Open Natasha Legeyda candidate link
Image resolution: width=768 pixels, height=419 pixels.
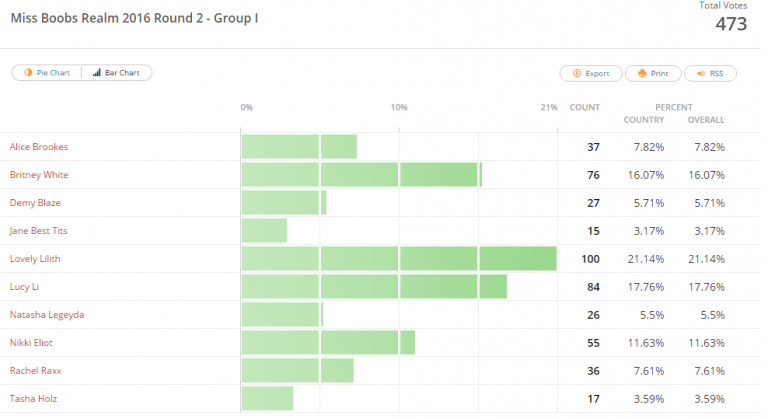click(47, 315)
